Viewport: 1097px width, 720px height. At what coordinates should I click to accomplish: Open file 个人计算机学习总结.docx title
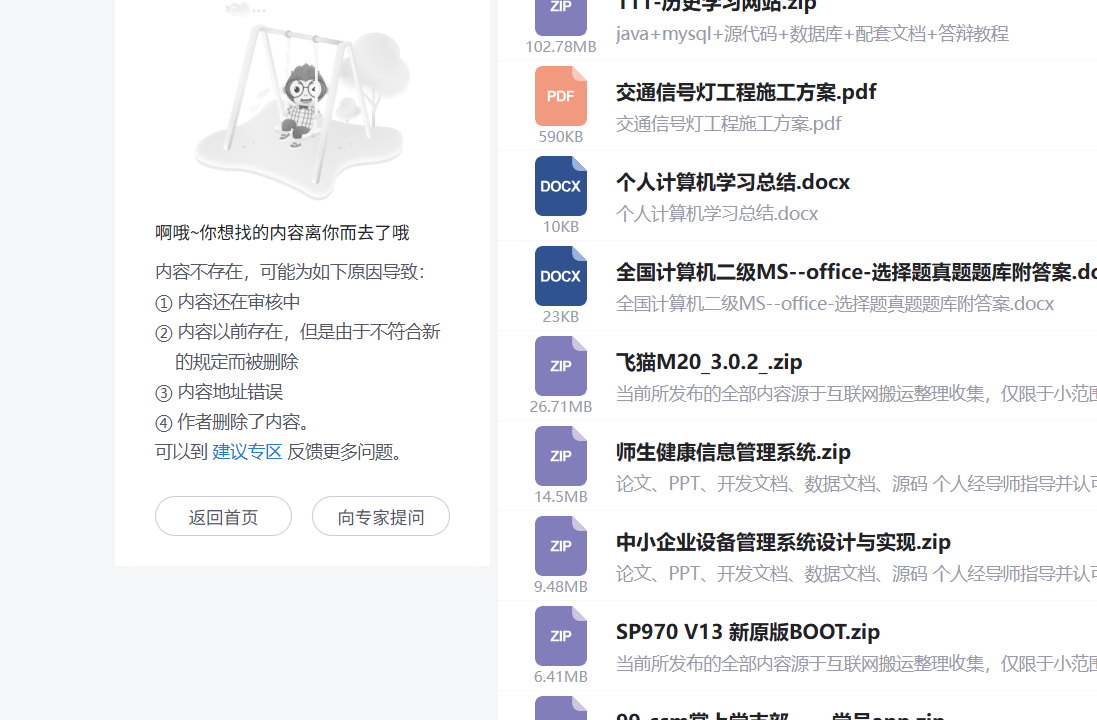(x=732, y=182)
